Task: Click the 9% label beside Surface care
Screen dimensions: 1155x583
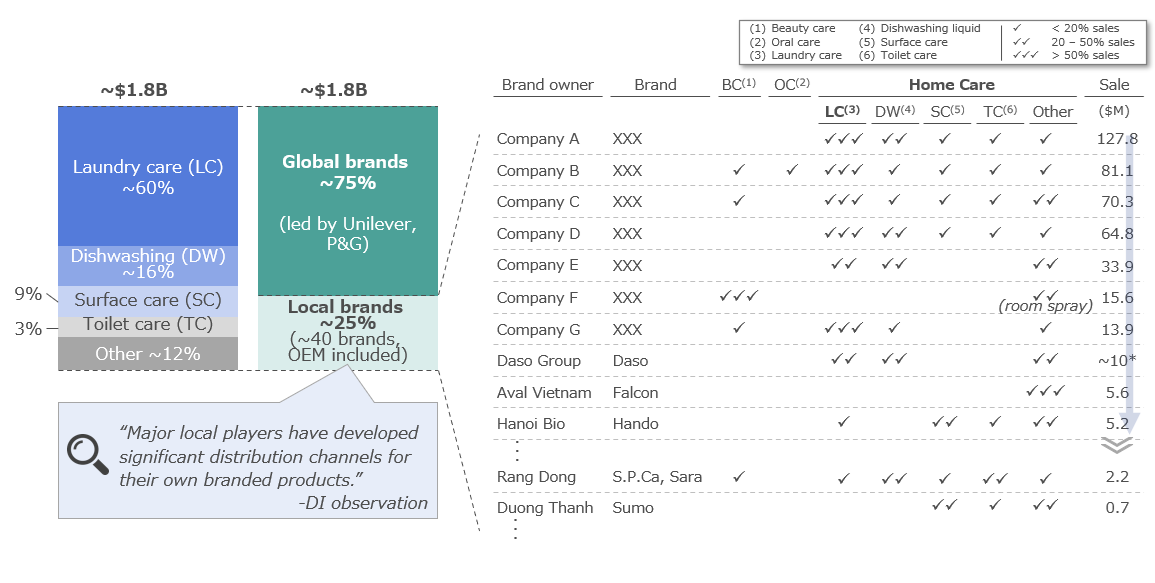Action: click(28, 294)
